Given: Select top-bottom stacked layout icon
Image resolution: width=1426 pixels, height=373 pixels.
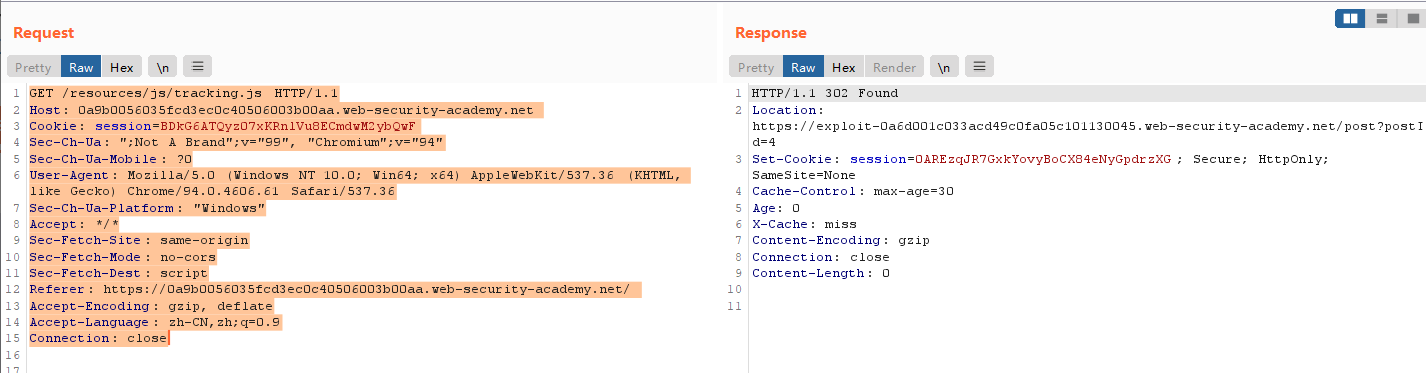Looking at the screenshot, I should 1381,18.
